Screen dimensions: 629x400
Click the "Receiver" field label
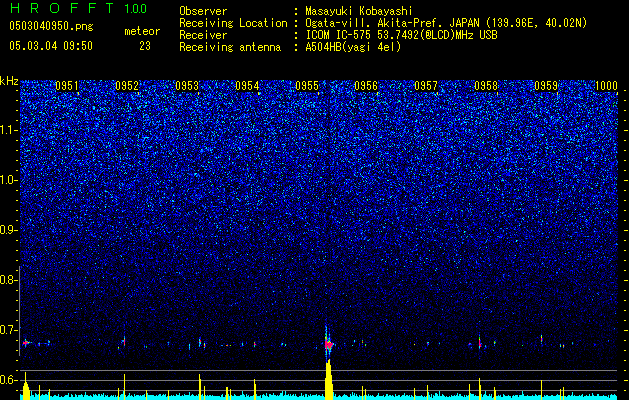click(x=203, y=35)
